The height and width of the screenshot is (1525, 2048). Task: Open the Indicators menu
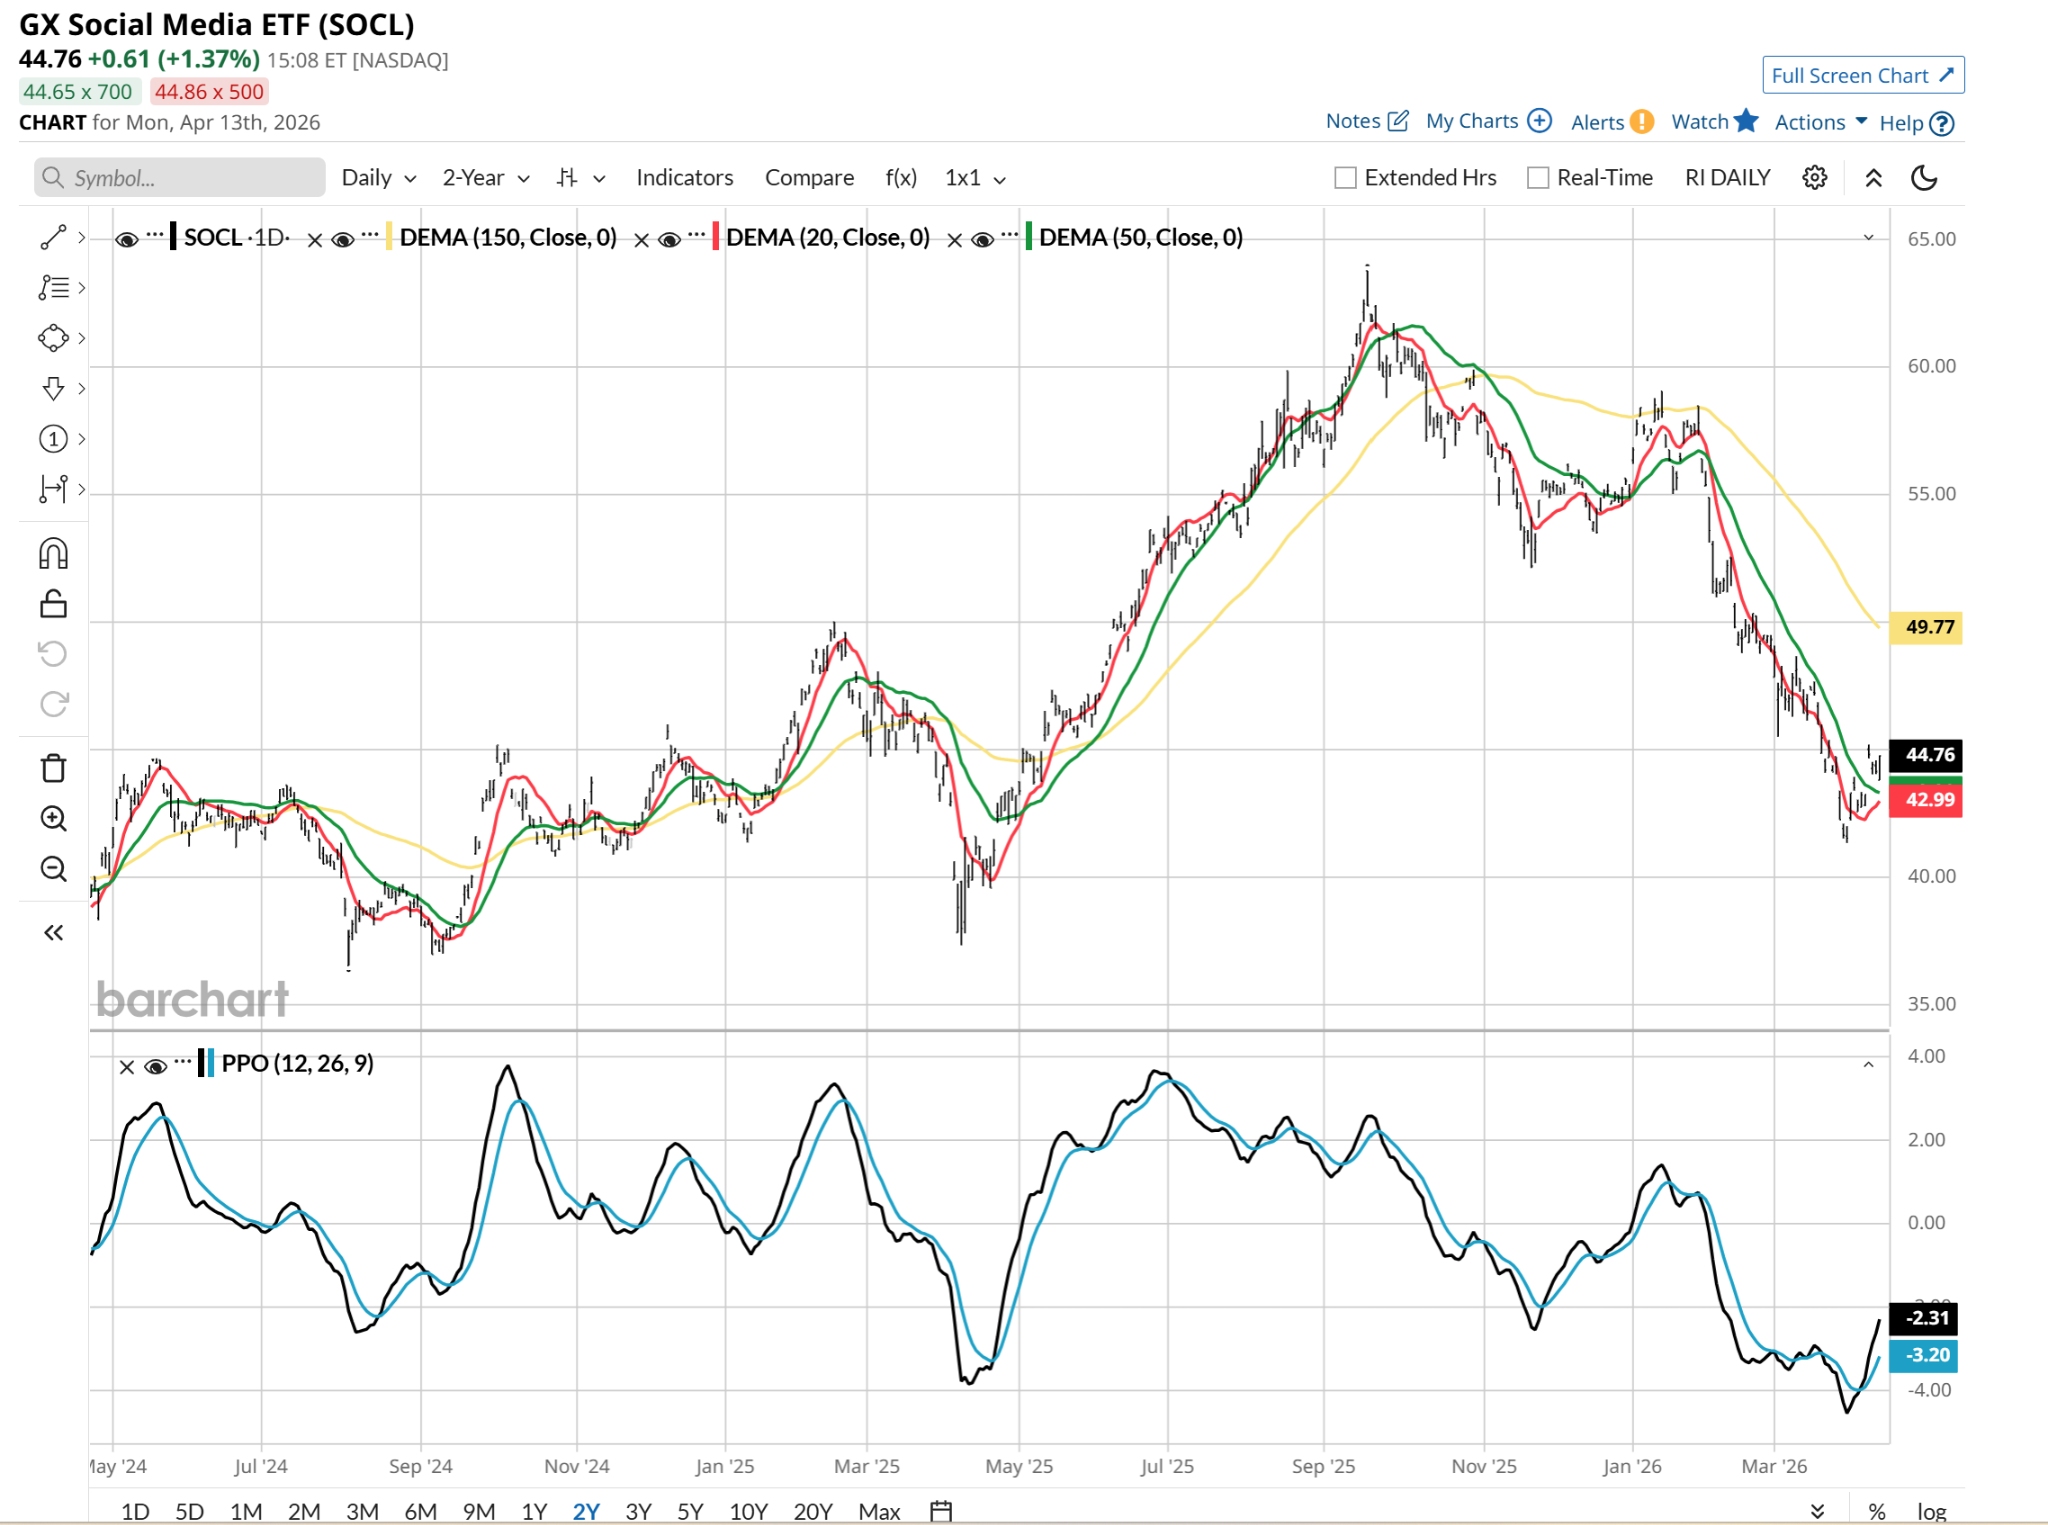[x=684, y=178]
